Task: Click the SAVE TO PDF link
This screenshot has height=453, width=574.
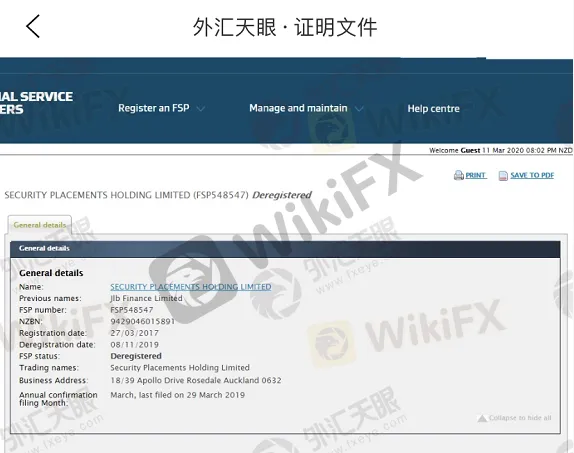Action: click(532, 175)
